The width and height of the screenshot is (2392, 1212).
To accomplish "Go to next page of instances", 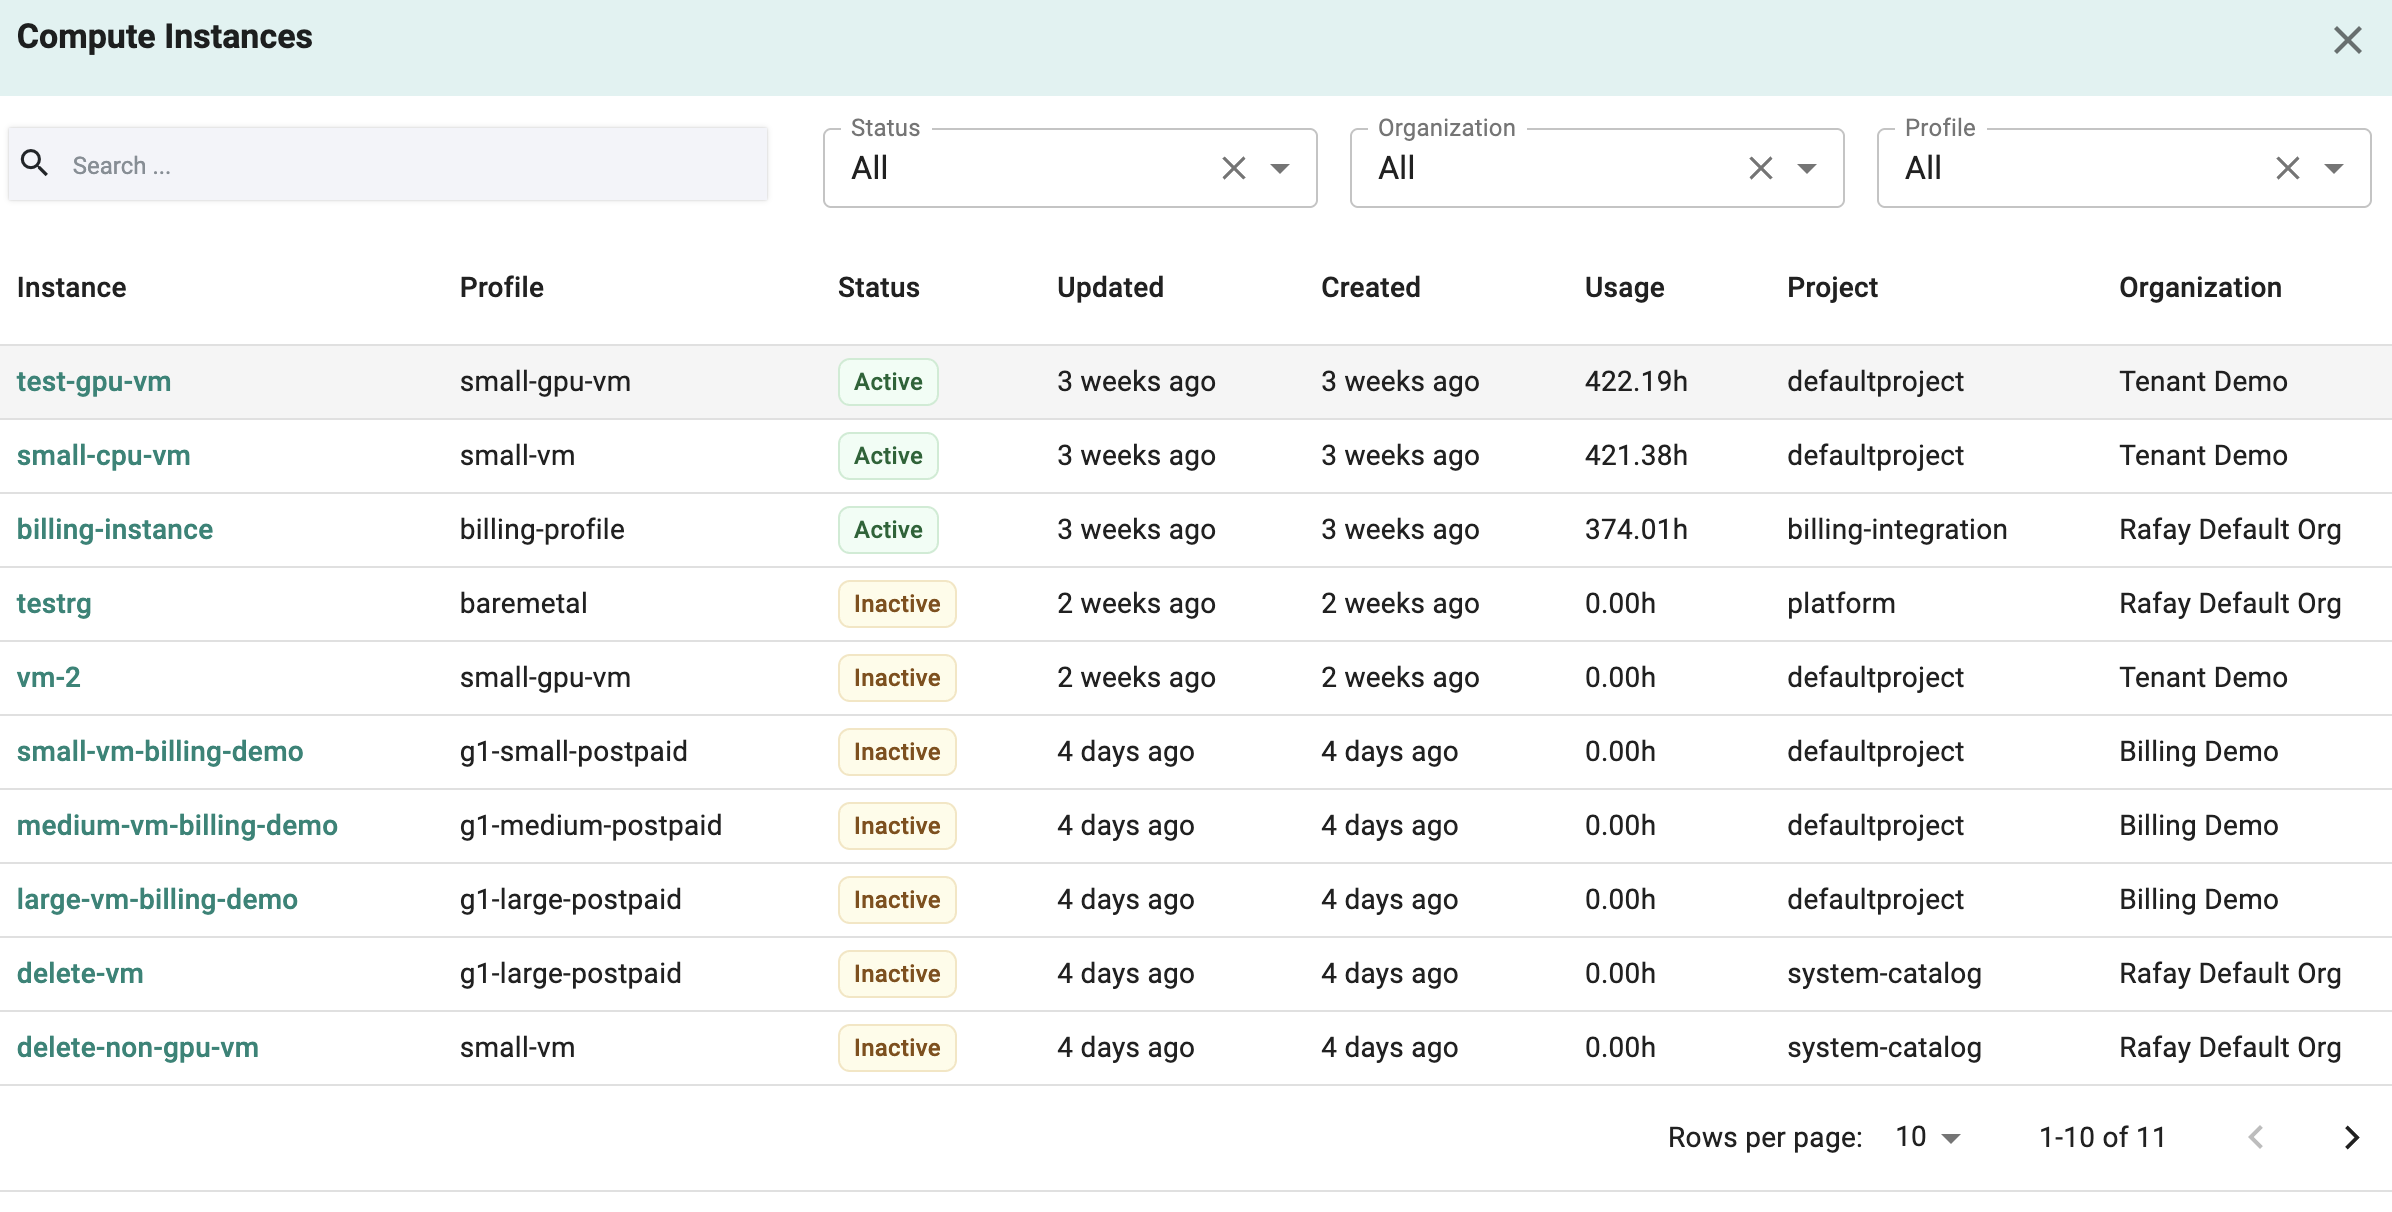I will pos(2352,1137).
